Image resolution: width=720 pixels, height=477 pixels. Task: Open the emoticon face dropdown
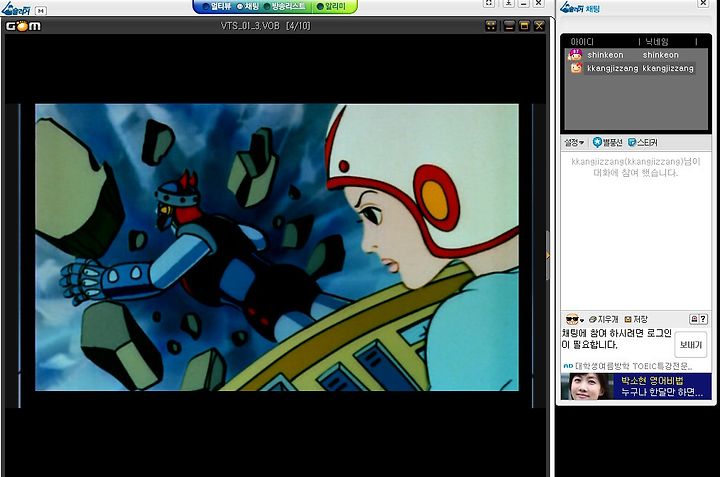click(x=574, y=319)
